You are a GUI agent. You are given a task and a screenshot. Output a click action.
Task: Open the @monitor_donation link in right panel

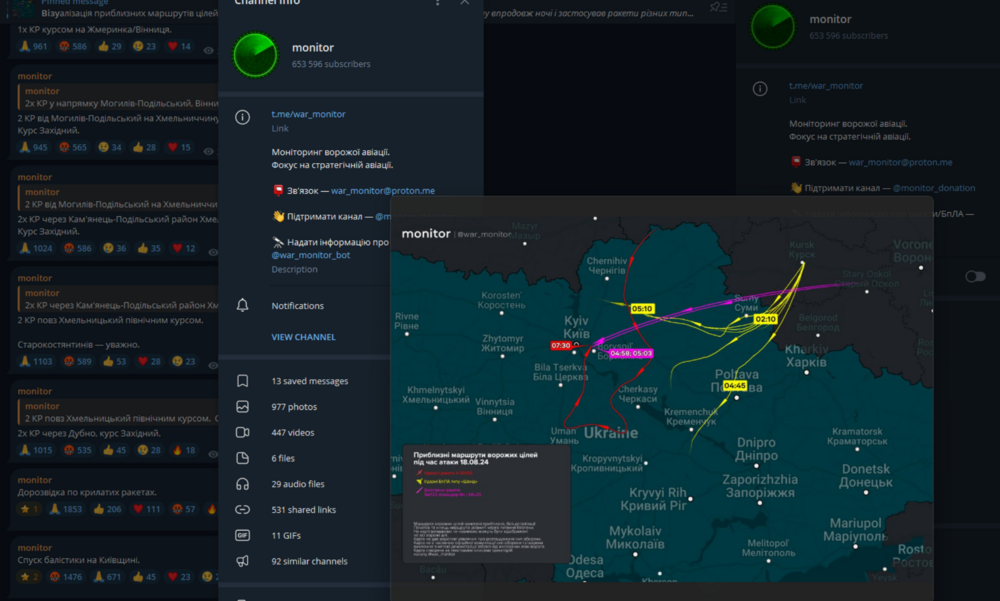point(934,187)
